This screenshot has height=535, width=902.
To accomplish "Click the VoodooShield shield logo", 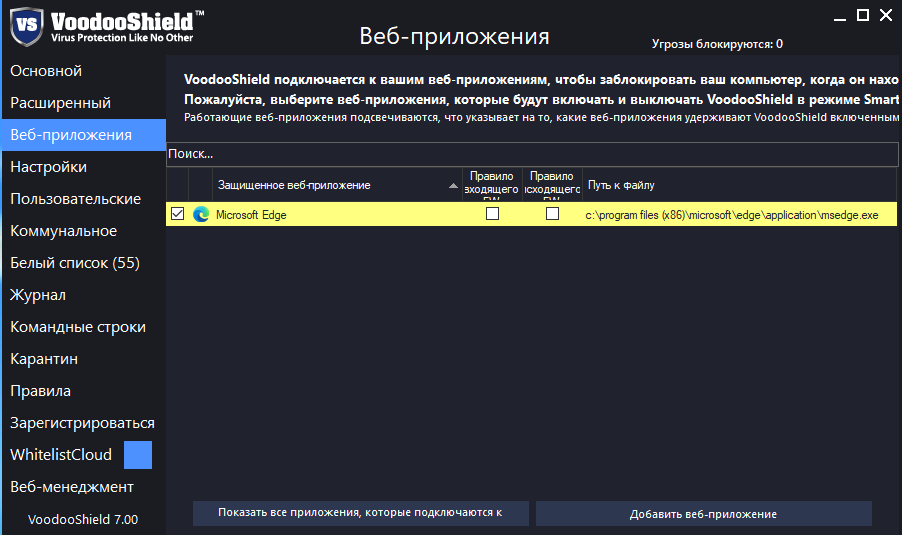I will [x=26, y=26].
